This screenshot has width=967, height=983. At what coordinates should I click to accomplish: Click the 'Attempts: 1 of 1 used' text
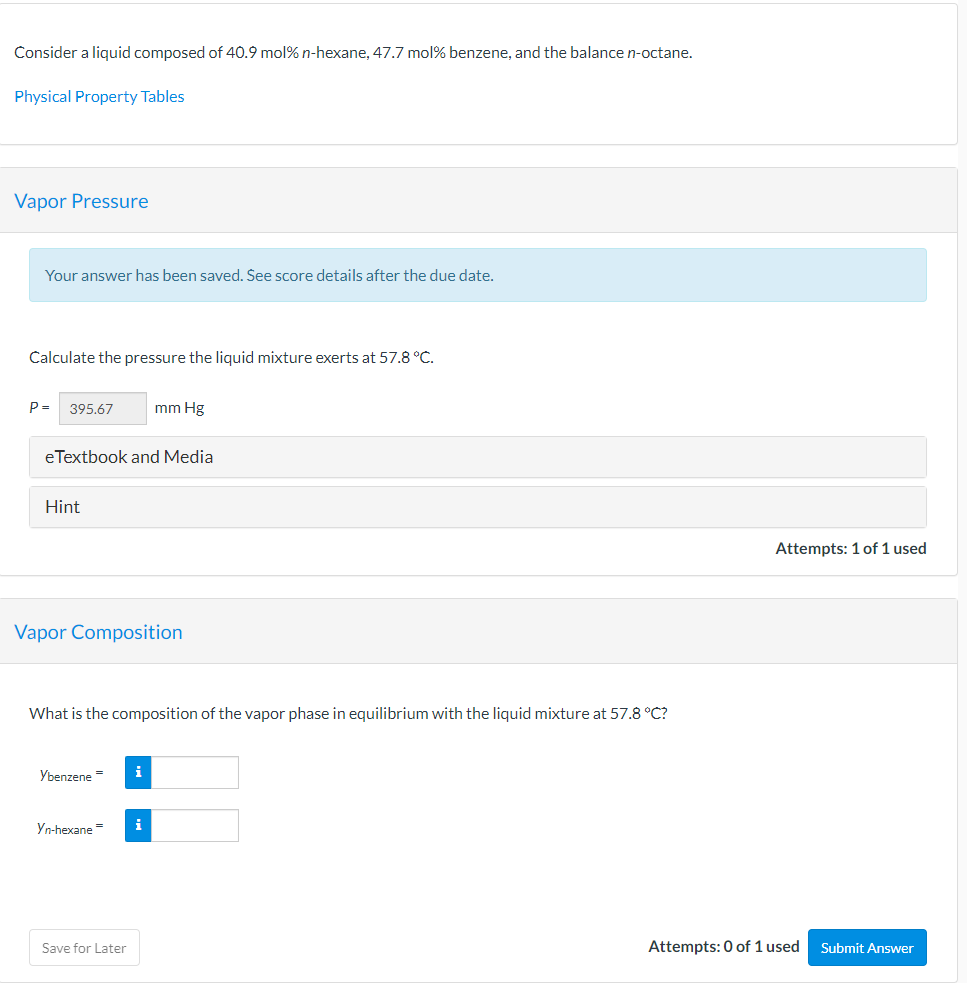point(850,548)
